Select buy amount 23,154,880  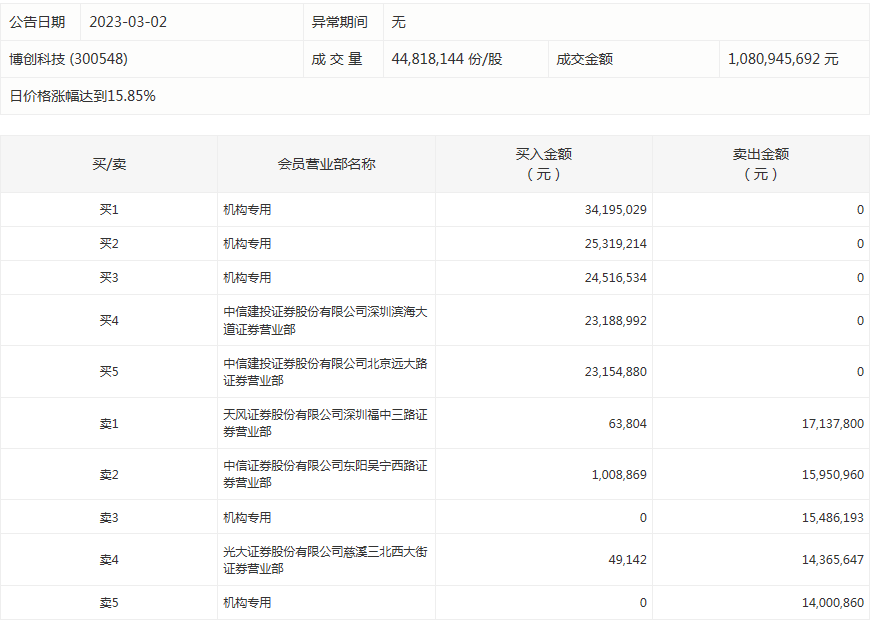tap(616, 372)
